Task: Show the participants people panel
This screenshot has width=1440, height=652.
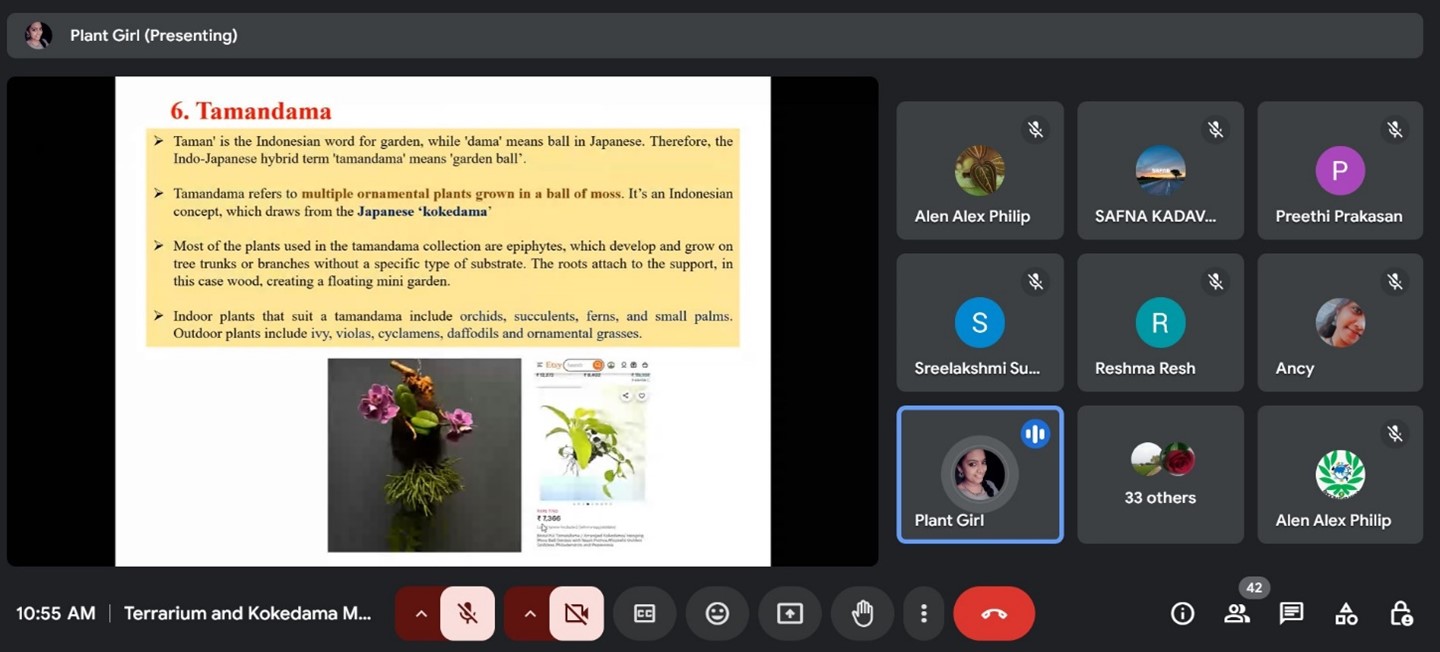Action: pyautogui.click(x=1237, y=613)
